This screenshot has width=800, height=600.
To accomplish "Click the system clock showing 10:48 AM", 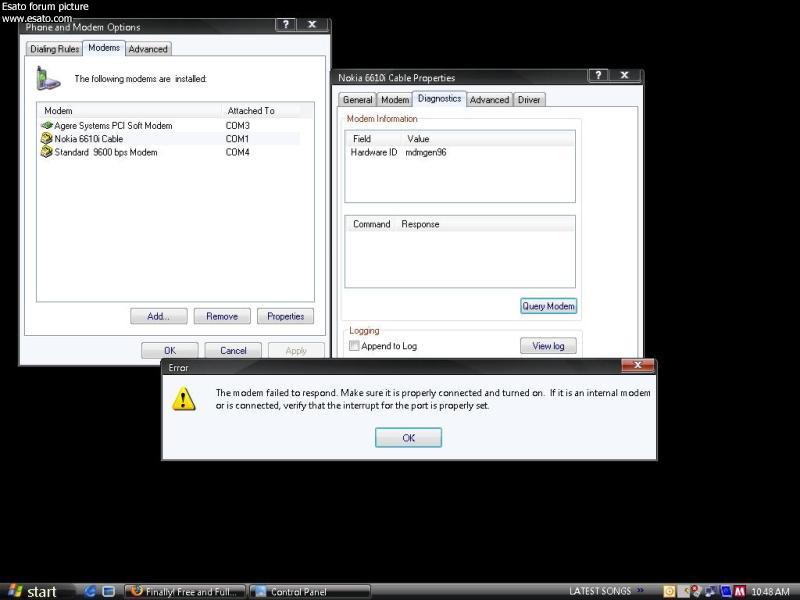I will click(770, 592).
